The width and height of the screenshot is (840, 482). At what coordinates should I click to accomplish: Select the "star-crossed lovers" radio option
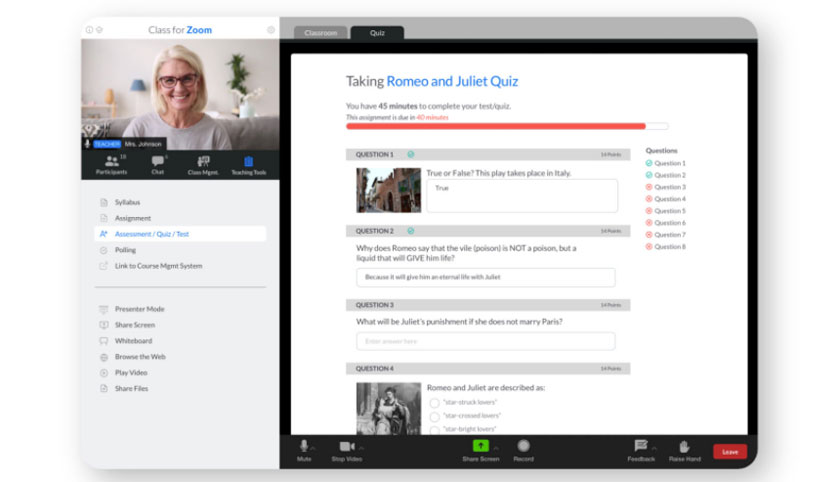[434, 416]
